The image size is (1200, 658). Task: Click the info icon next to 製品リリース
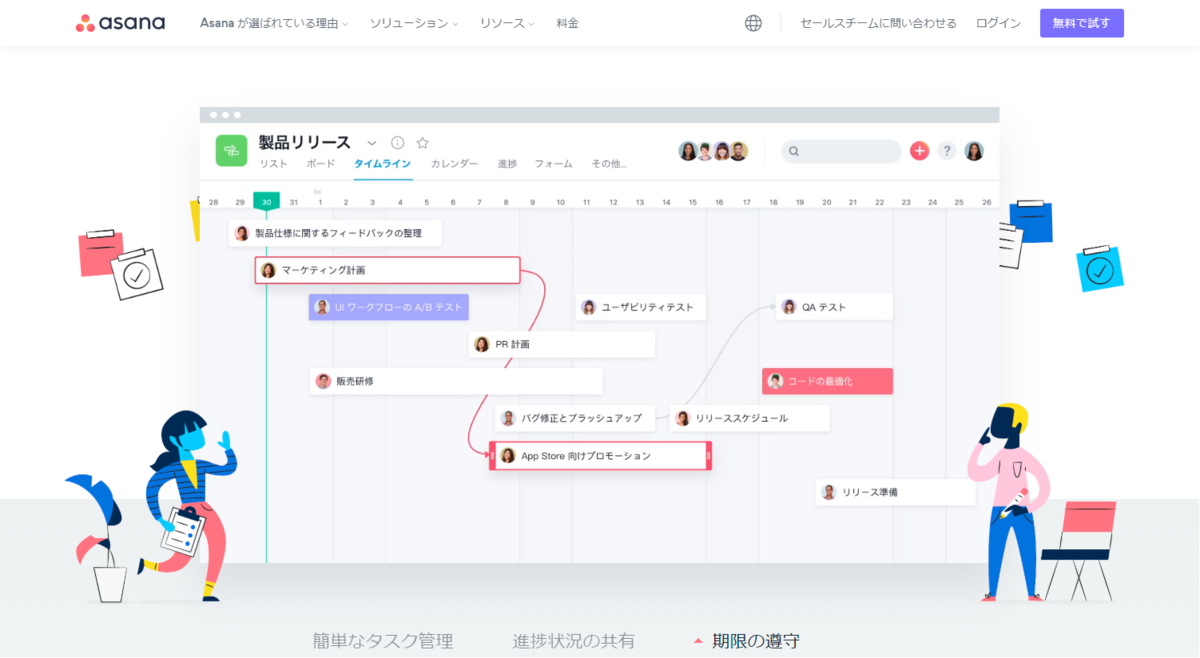point(397,142)
